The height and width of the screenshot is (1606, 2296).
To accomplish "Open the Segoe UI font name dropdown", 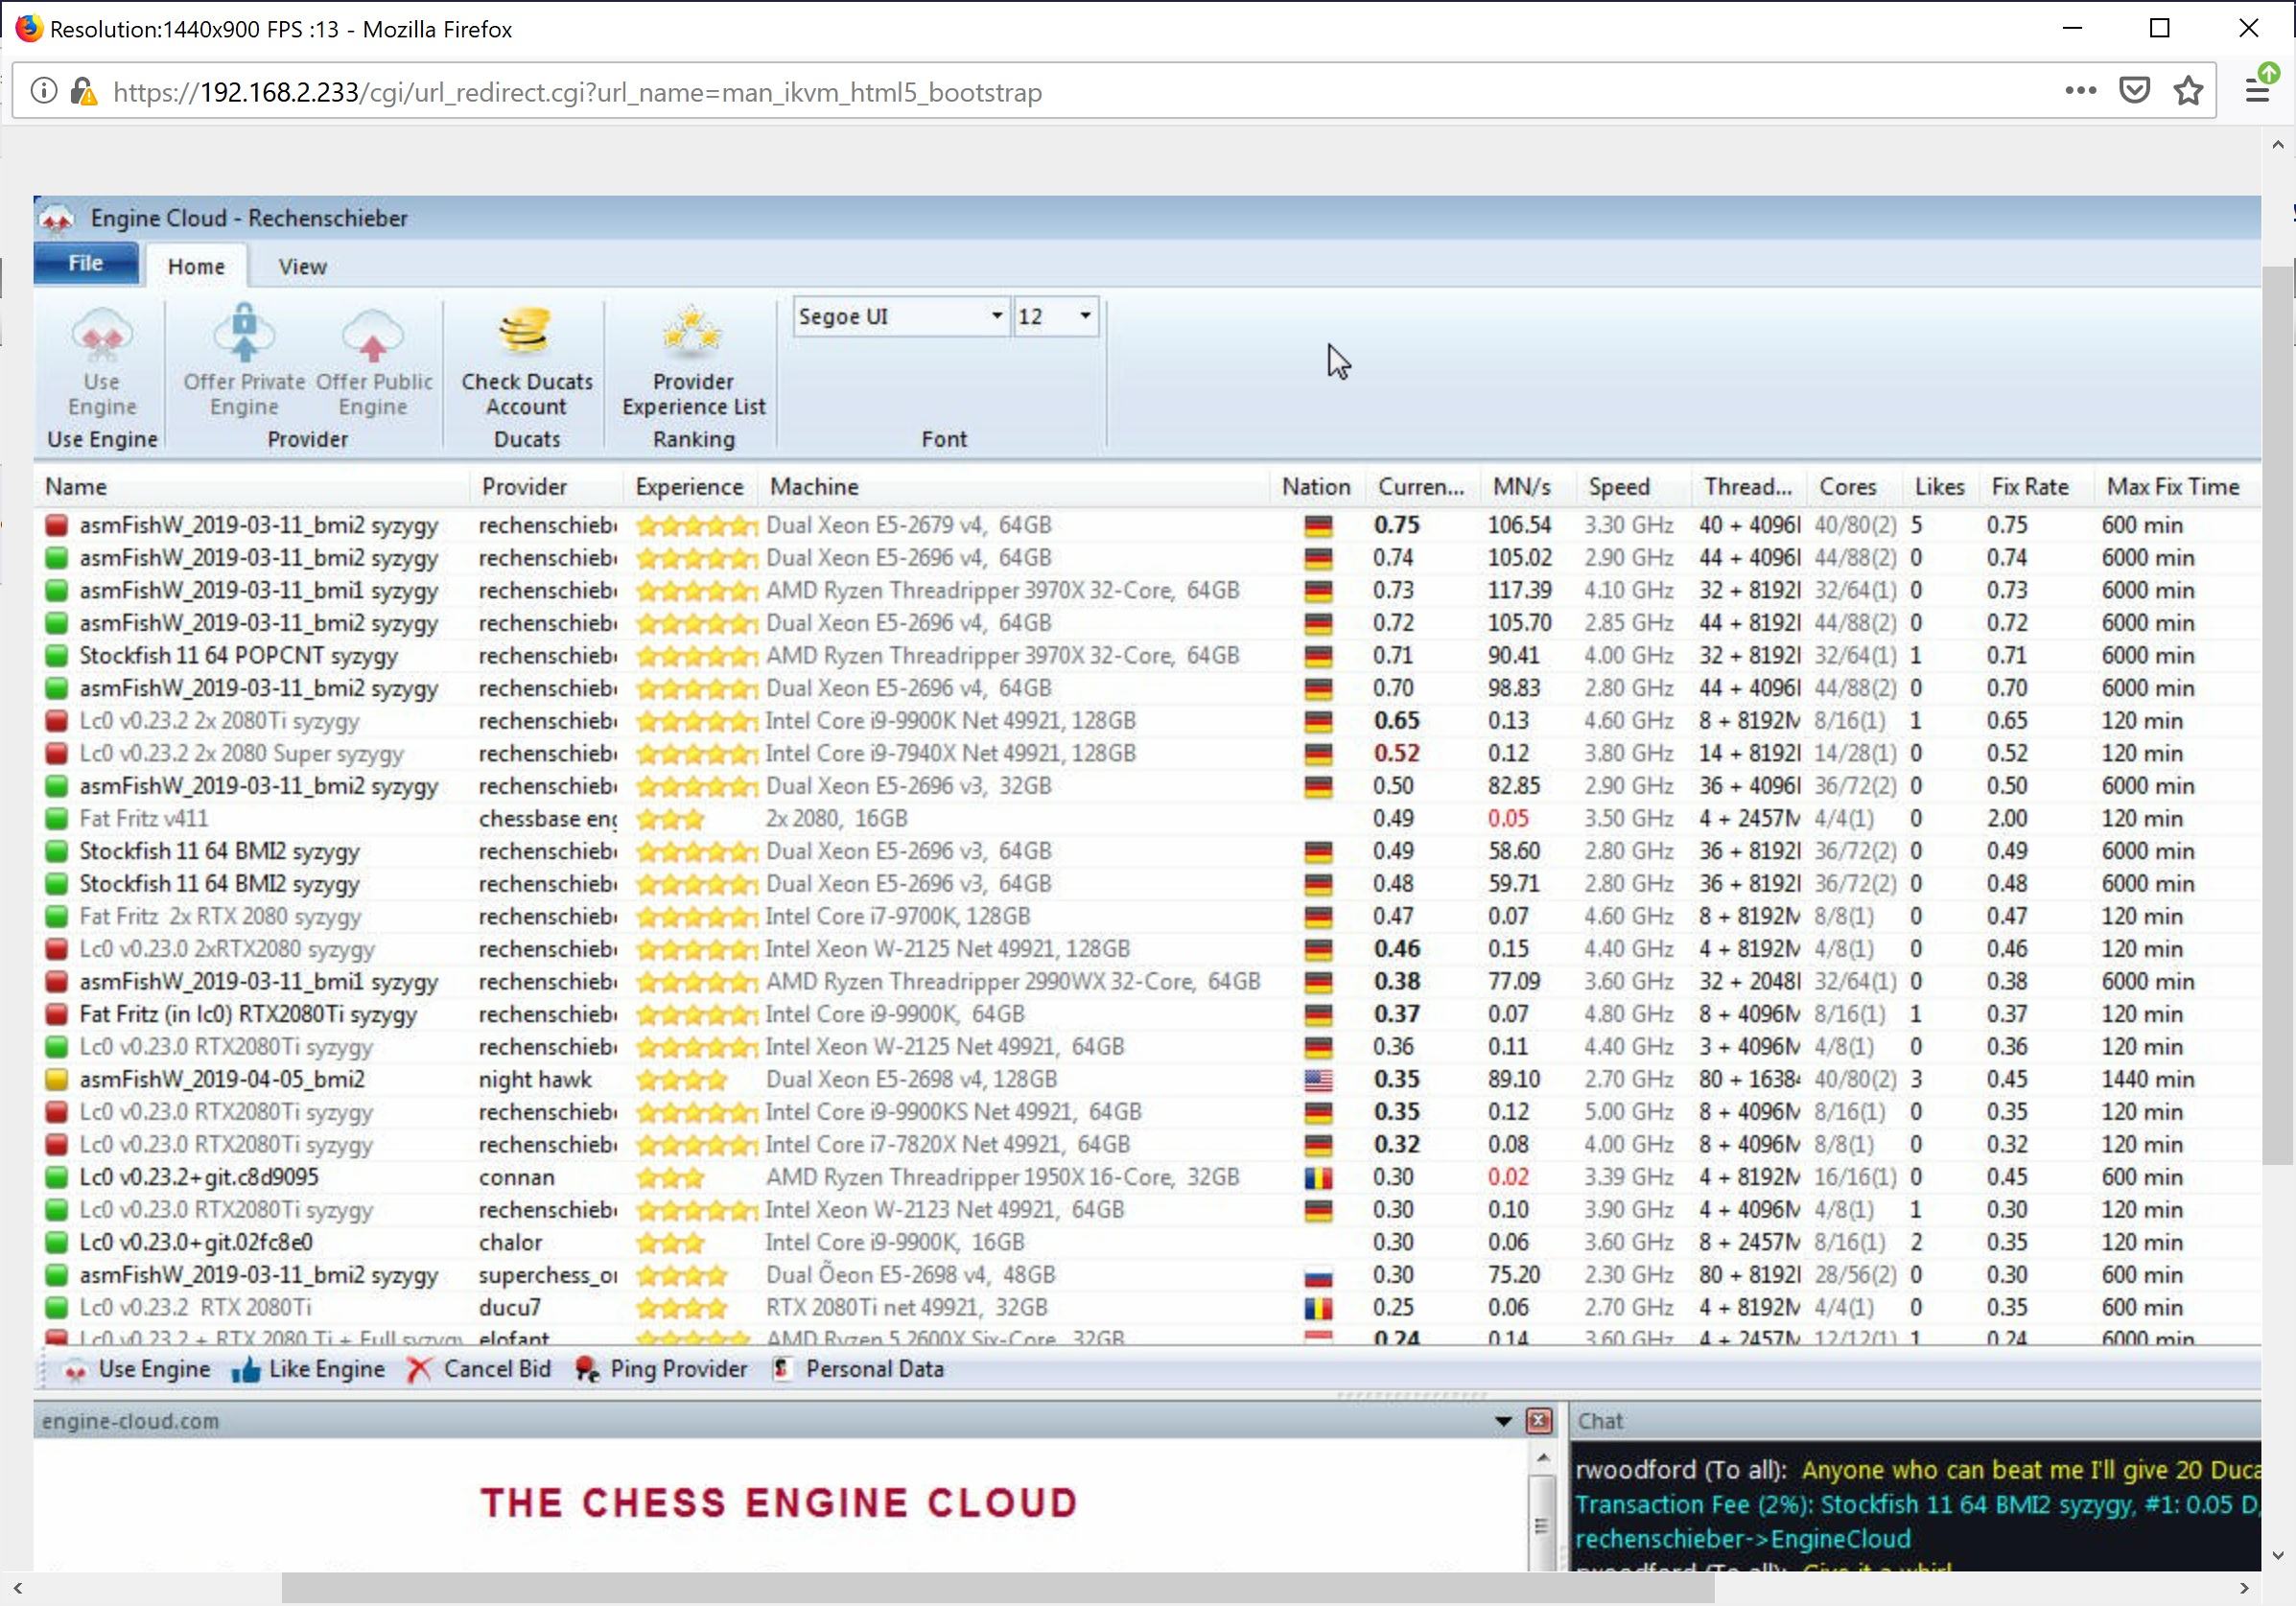I will click(x=997, y=316).
